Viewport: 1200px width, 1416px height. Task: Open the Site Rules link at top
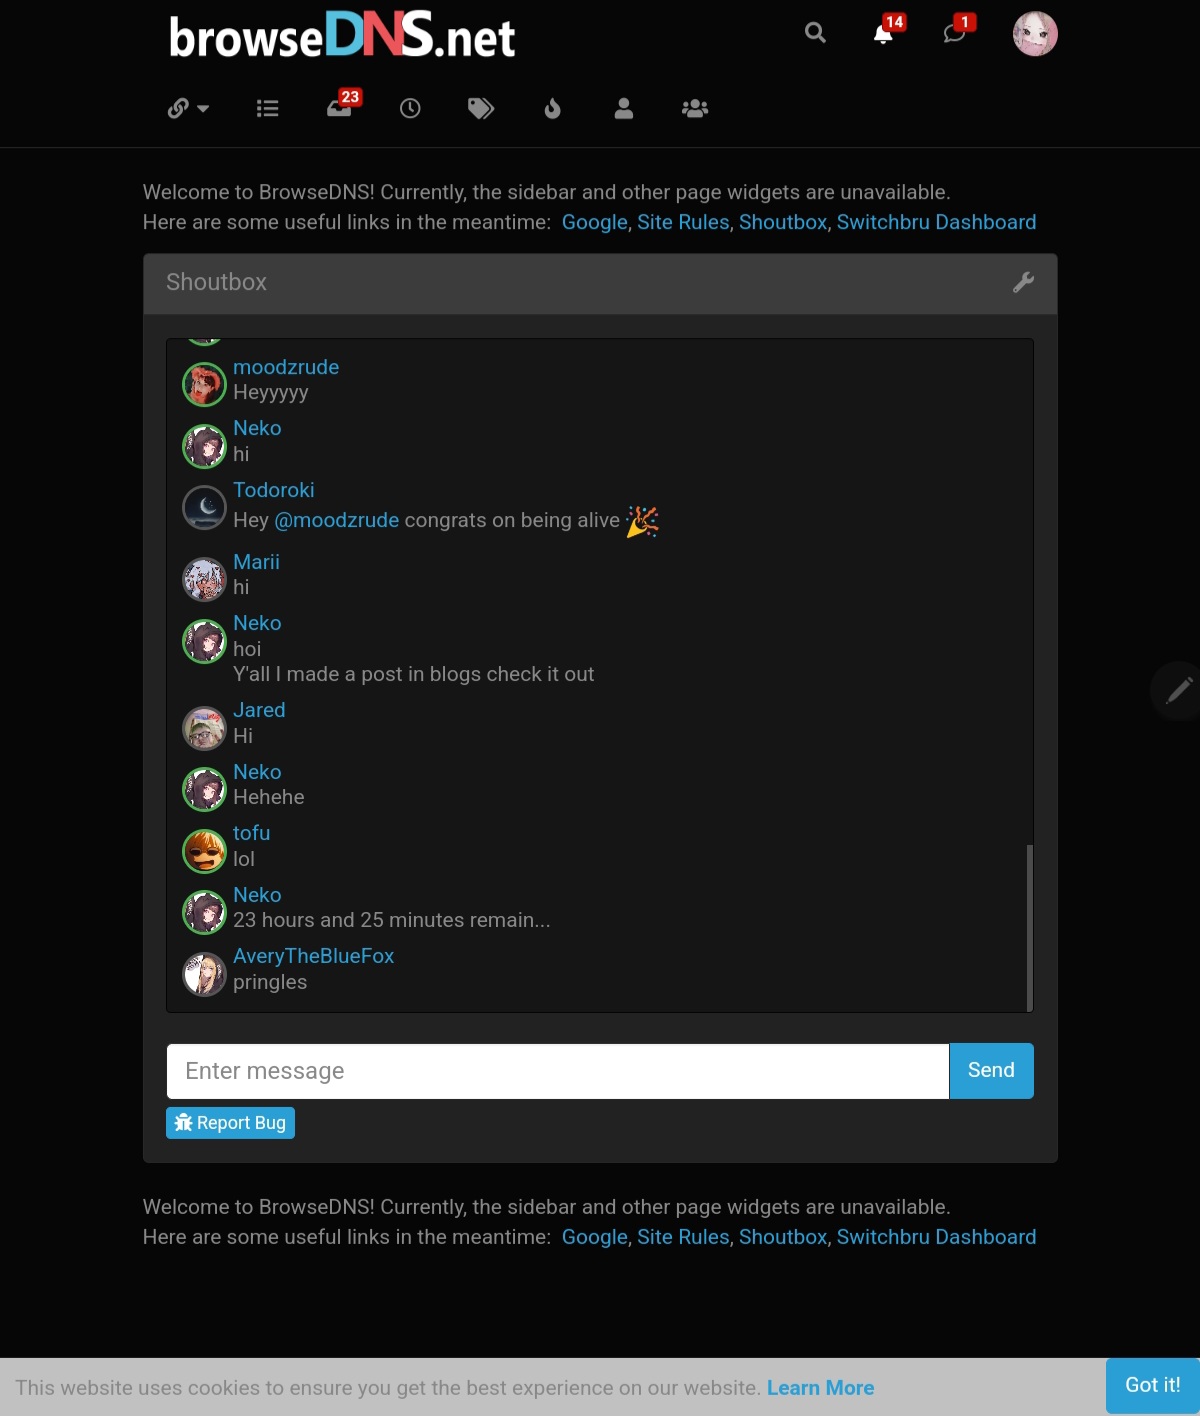(x=683, y=222)
